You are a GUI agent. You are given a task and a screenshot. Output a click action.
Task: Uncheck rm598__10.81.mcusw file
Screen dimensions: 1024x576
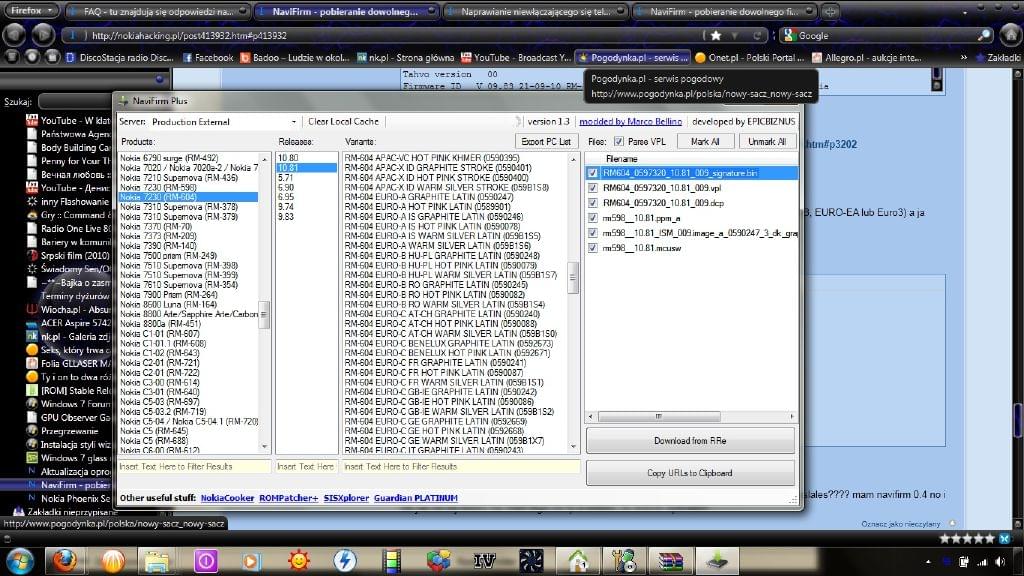point(592,248)
